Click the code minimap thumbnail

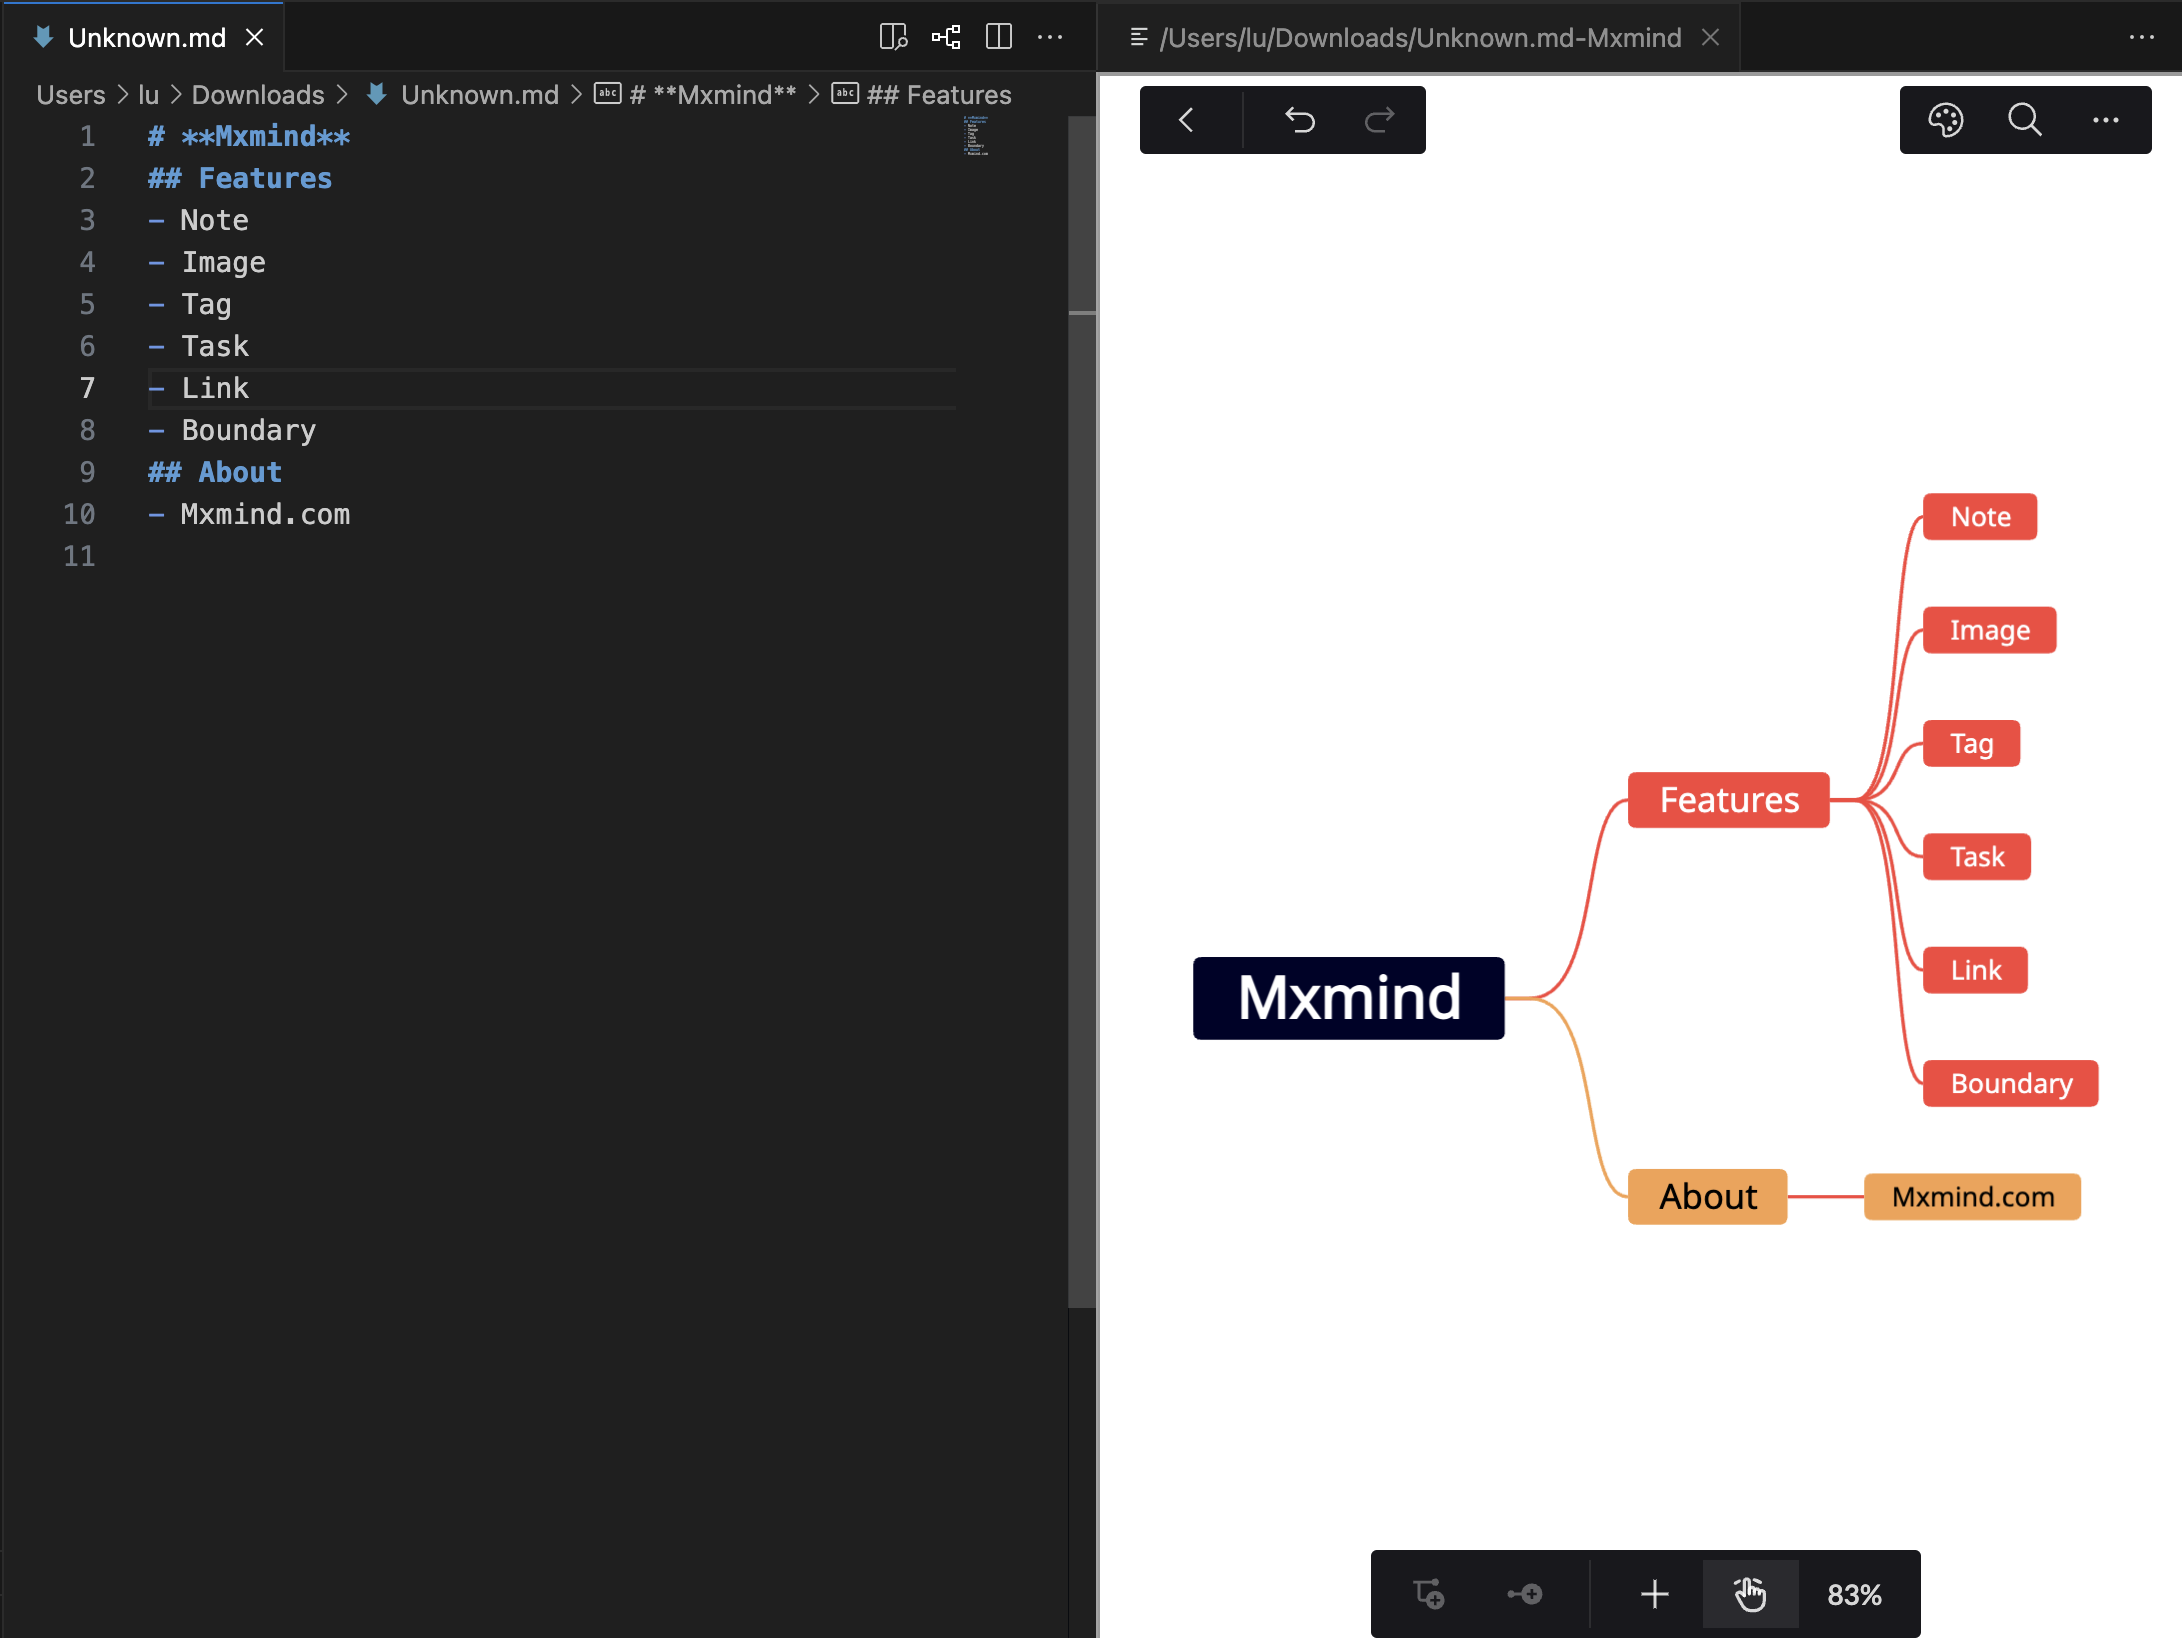click(976, 136)
